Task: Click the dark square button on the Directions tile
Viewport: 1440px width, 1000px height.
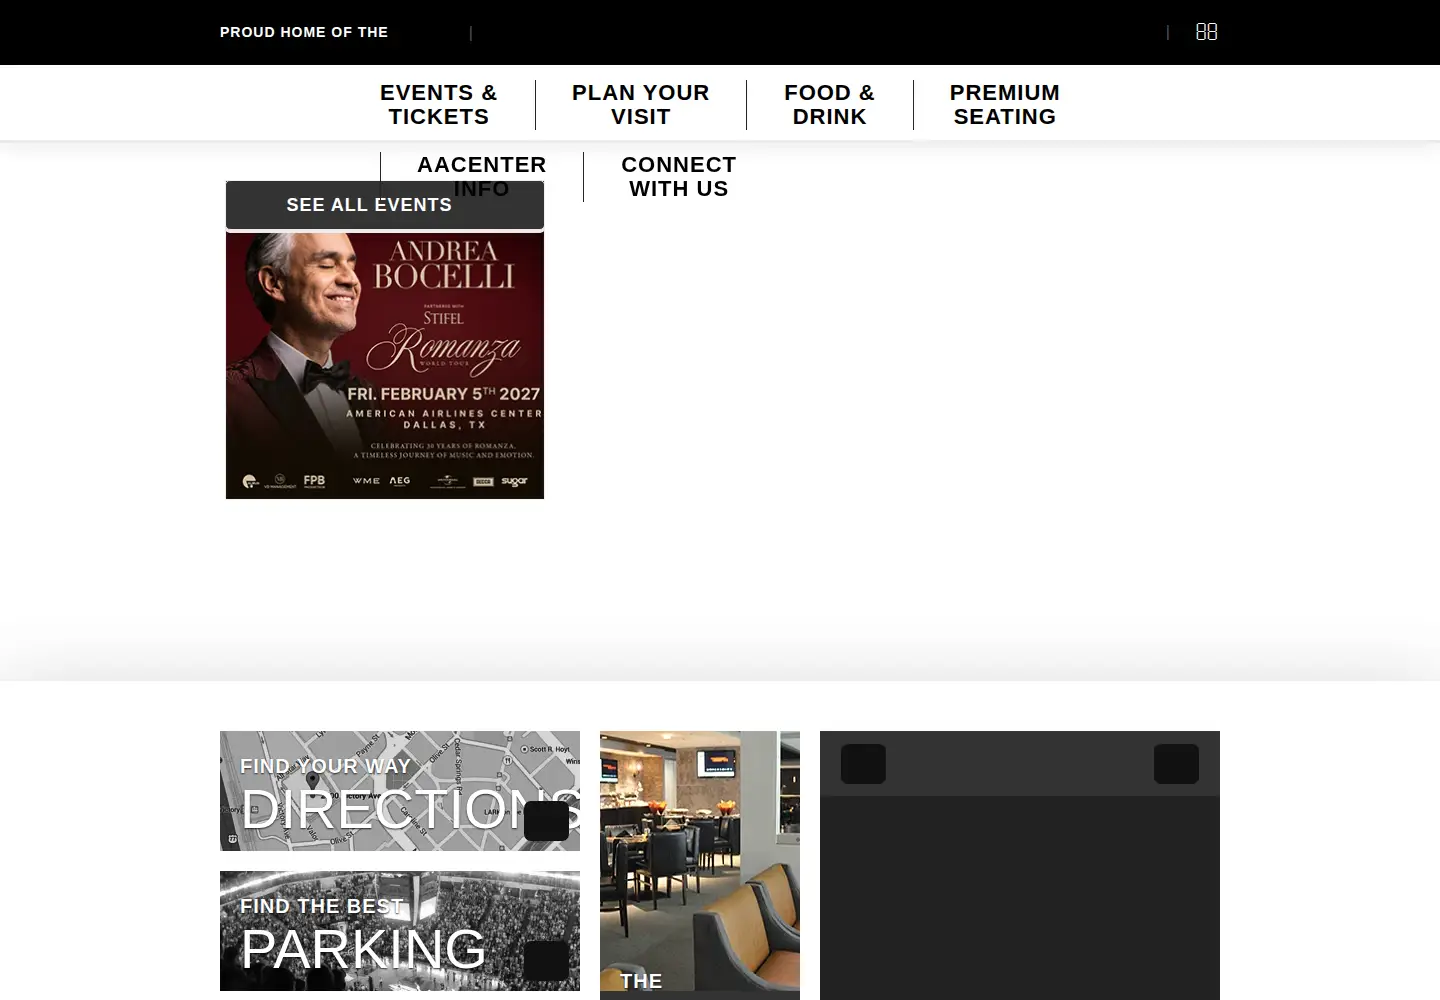Action: pos(546,821)
